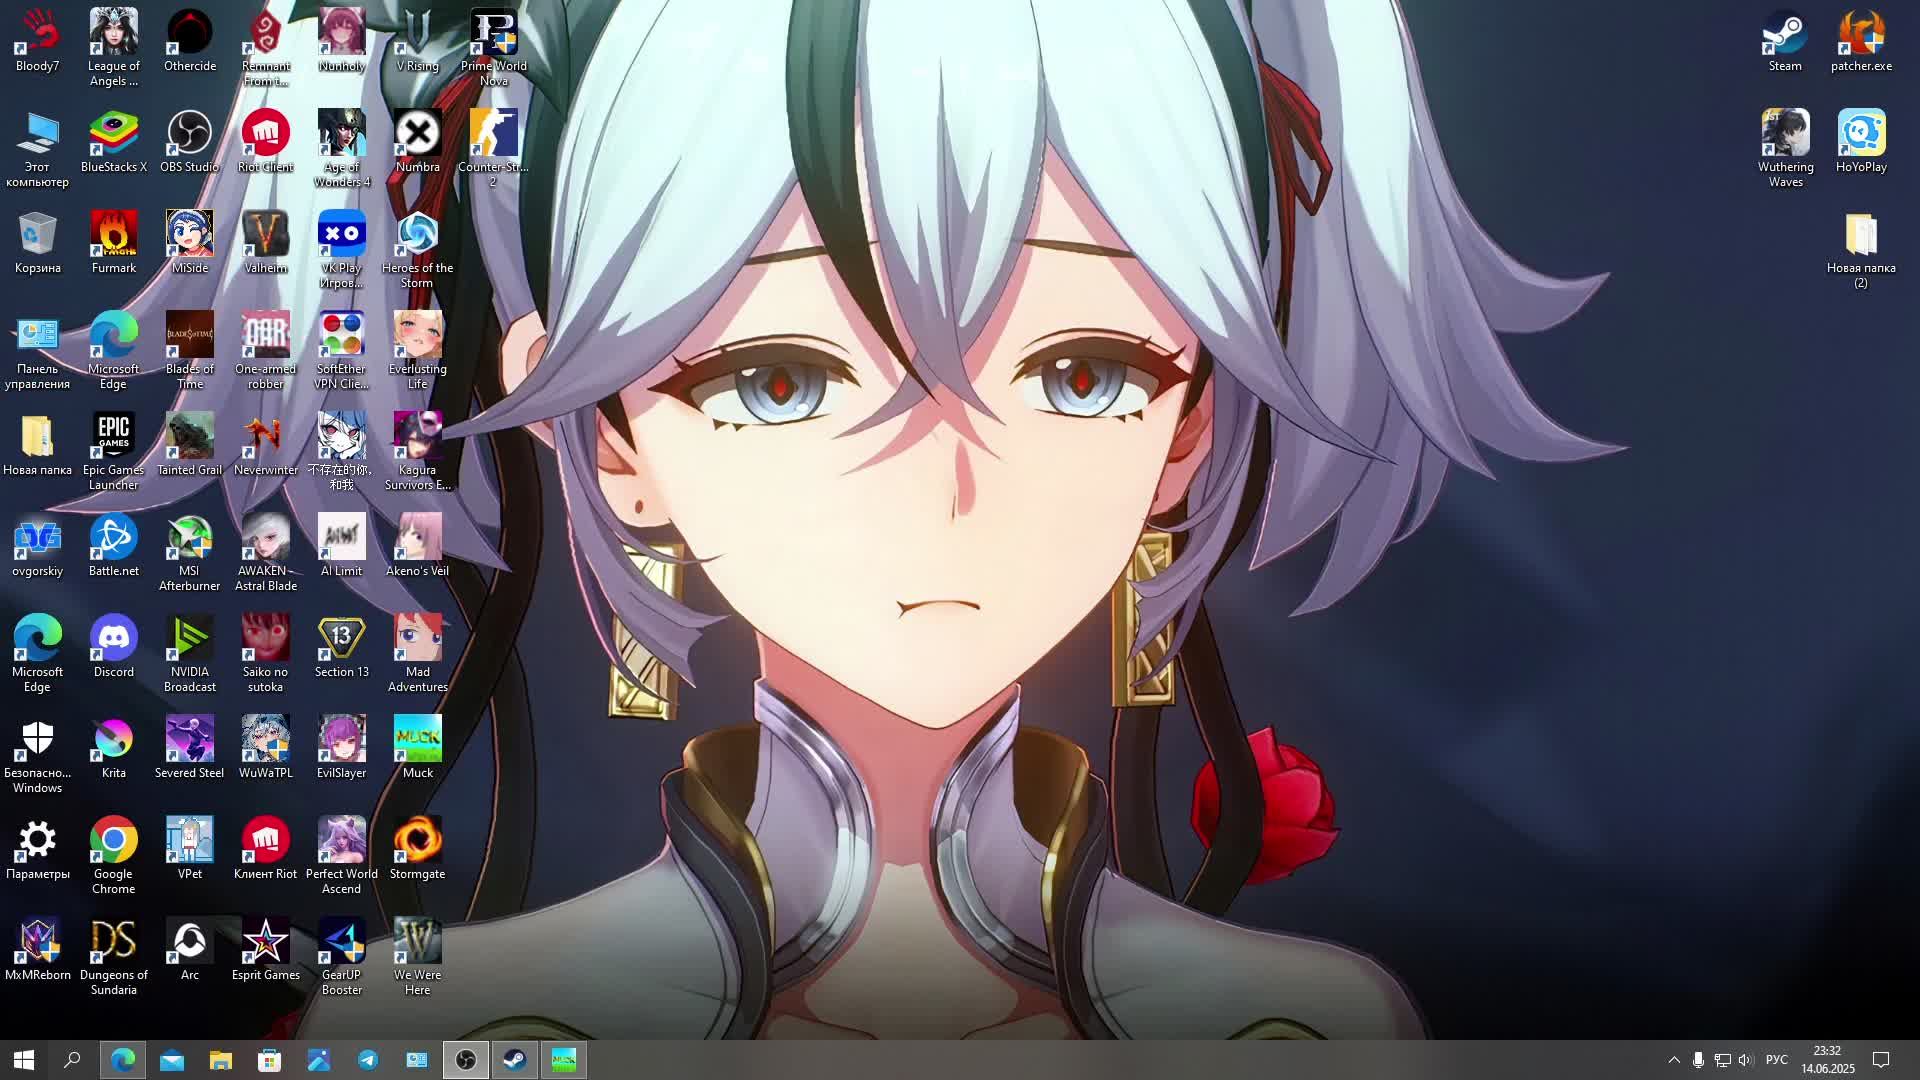This screenshot has height=1080, width=1920.
Task: Select the Tainted Grail icon
Action: click(x=190, y=445)
